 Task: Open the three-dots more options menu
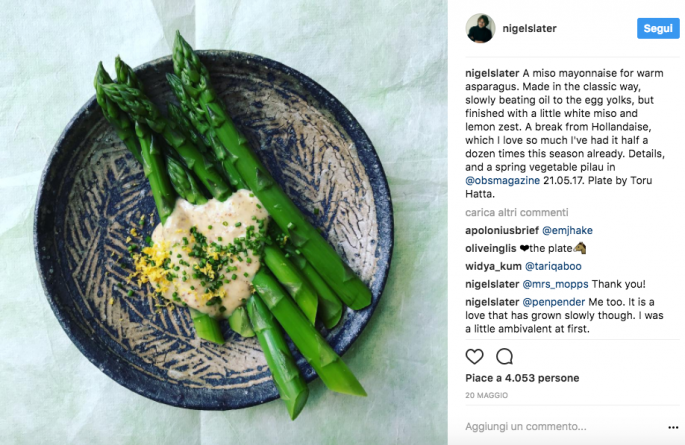click(x=673, y=427)
